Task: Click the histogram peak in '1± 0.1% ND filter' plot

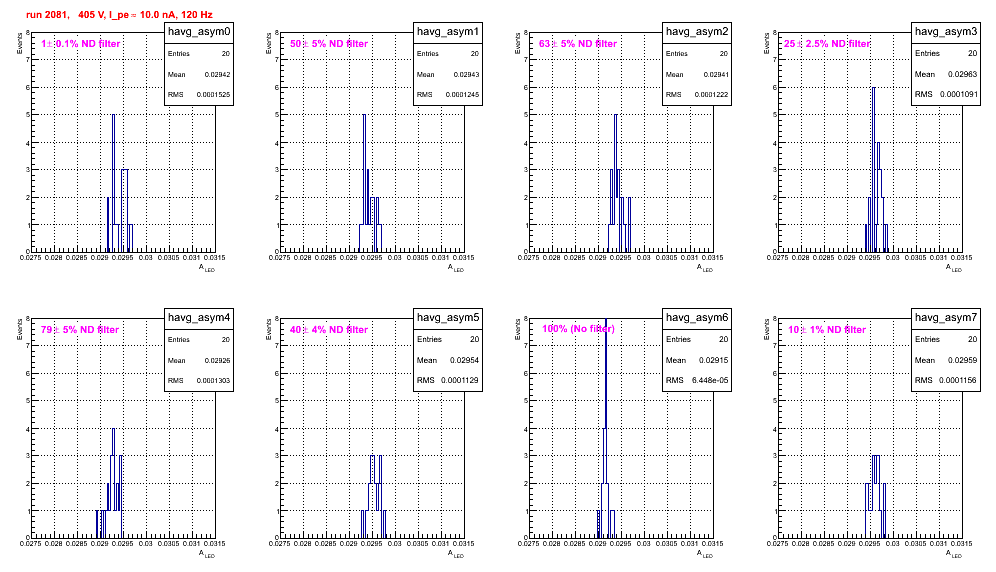Action: [113, 116]
